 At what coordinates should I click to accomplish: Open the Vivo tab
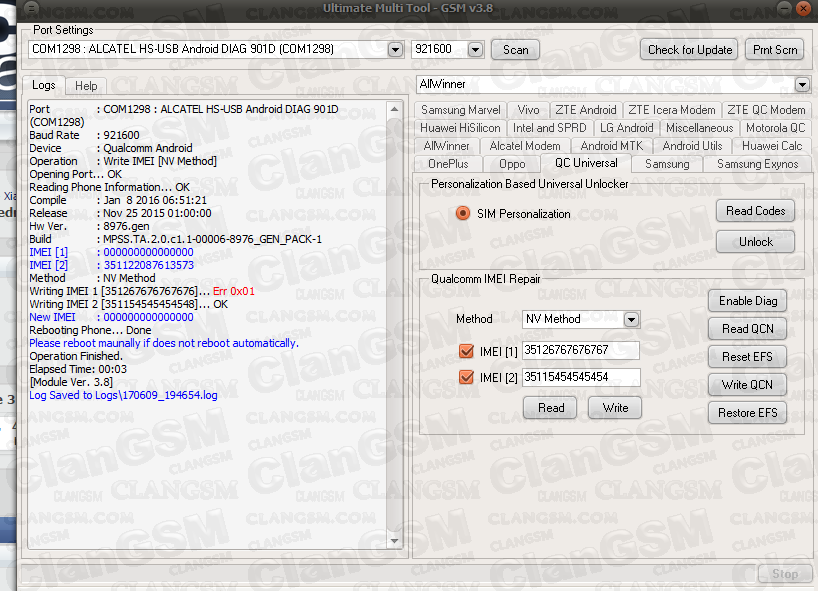528,110
